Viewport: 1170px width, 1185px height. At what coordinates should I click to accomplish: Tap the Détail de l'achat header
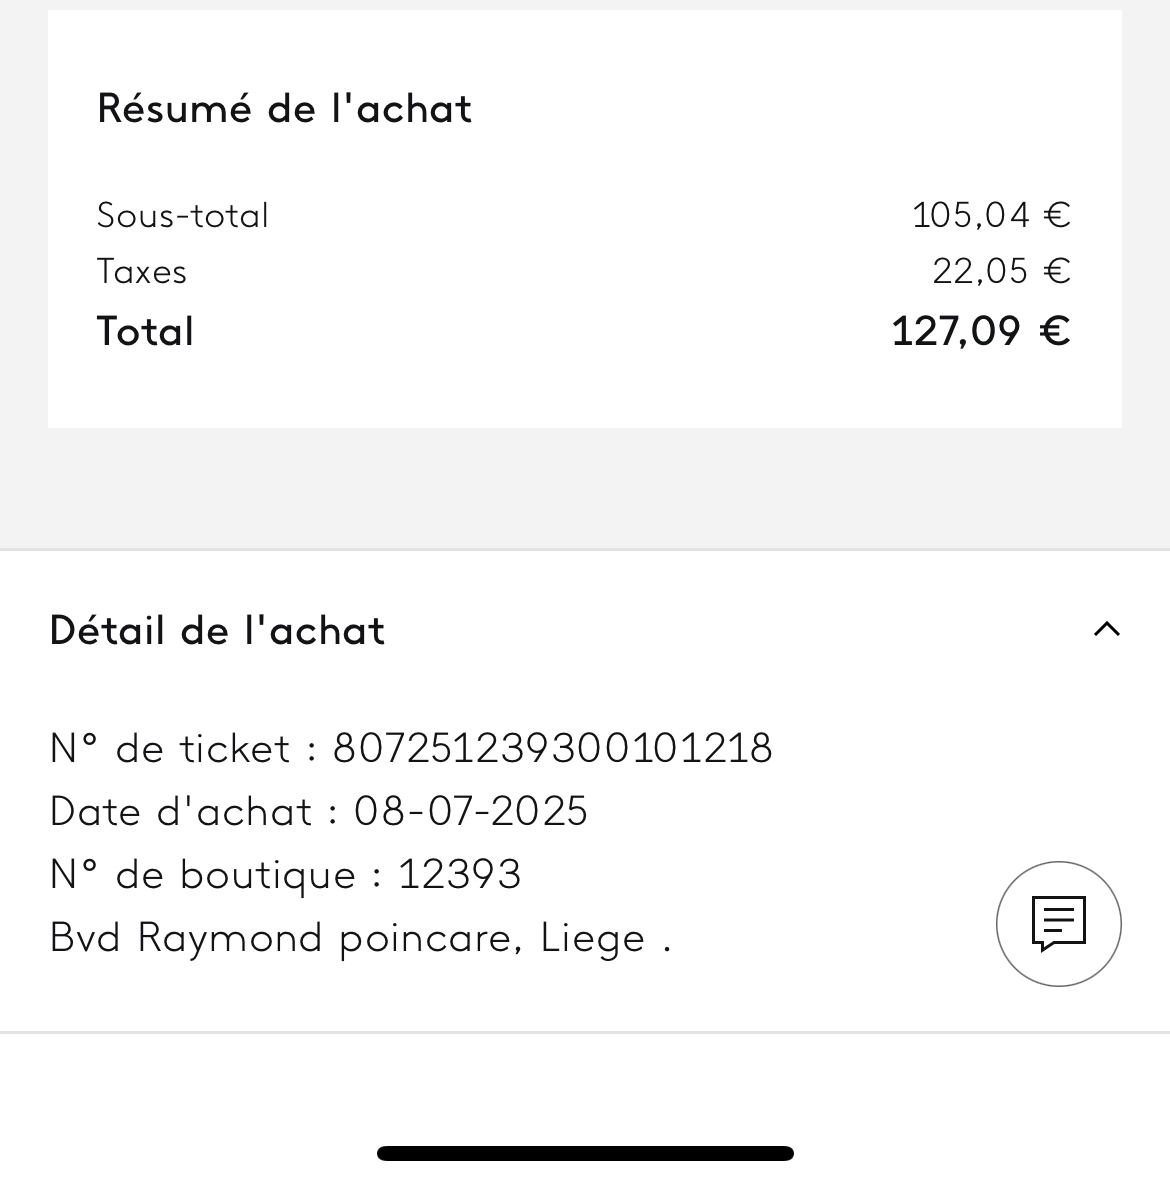coord(218,631)
